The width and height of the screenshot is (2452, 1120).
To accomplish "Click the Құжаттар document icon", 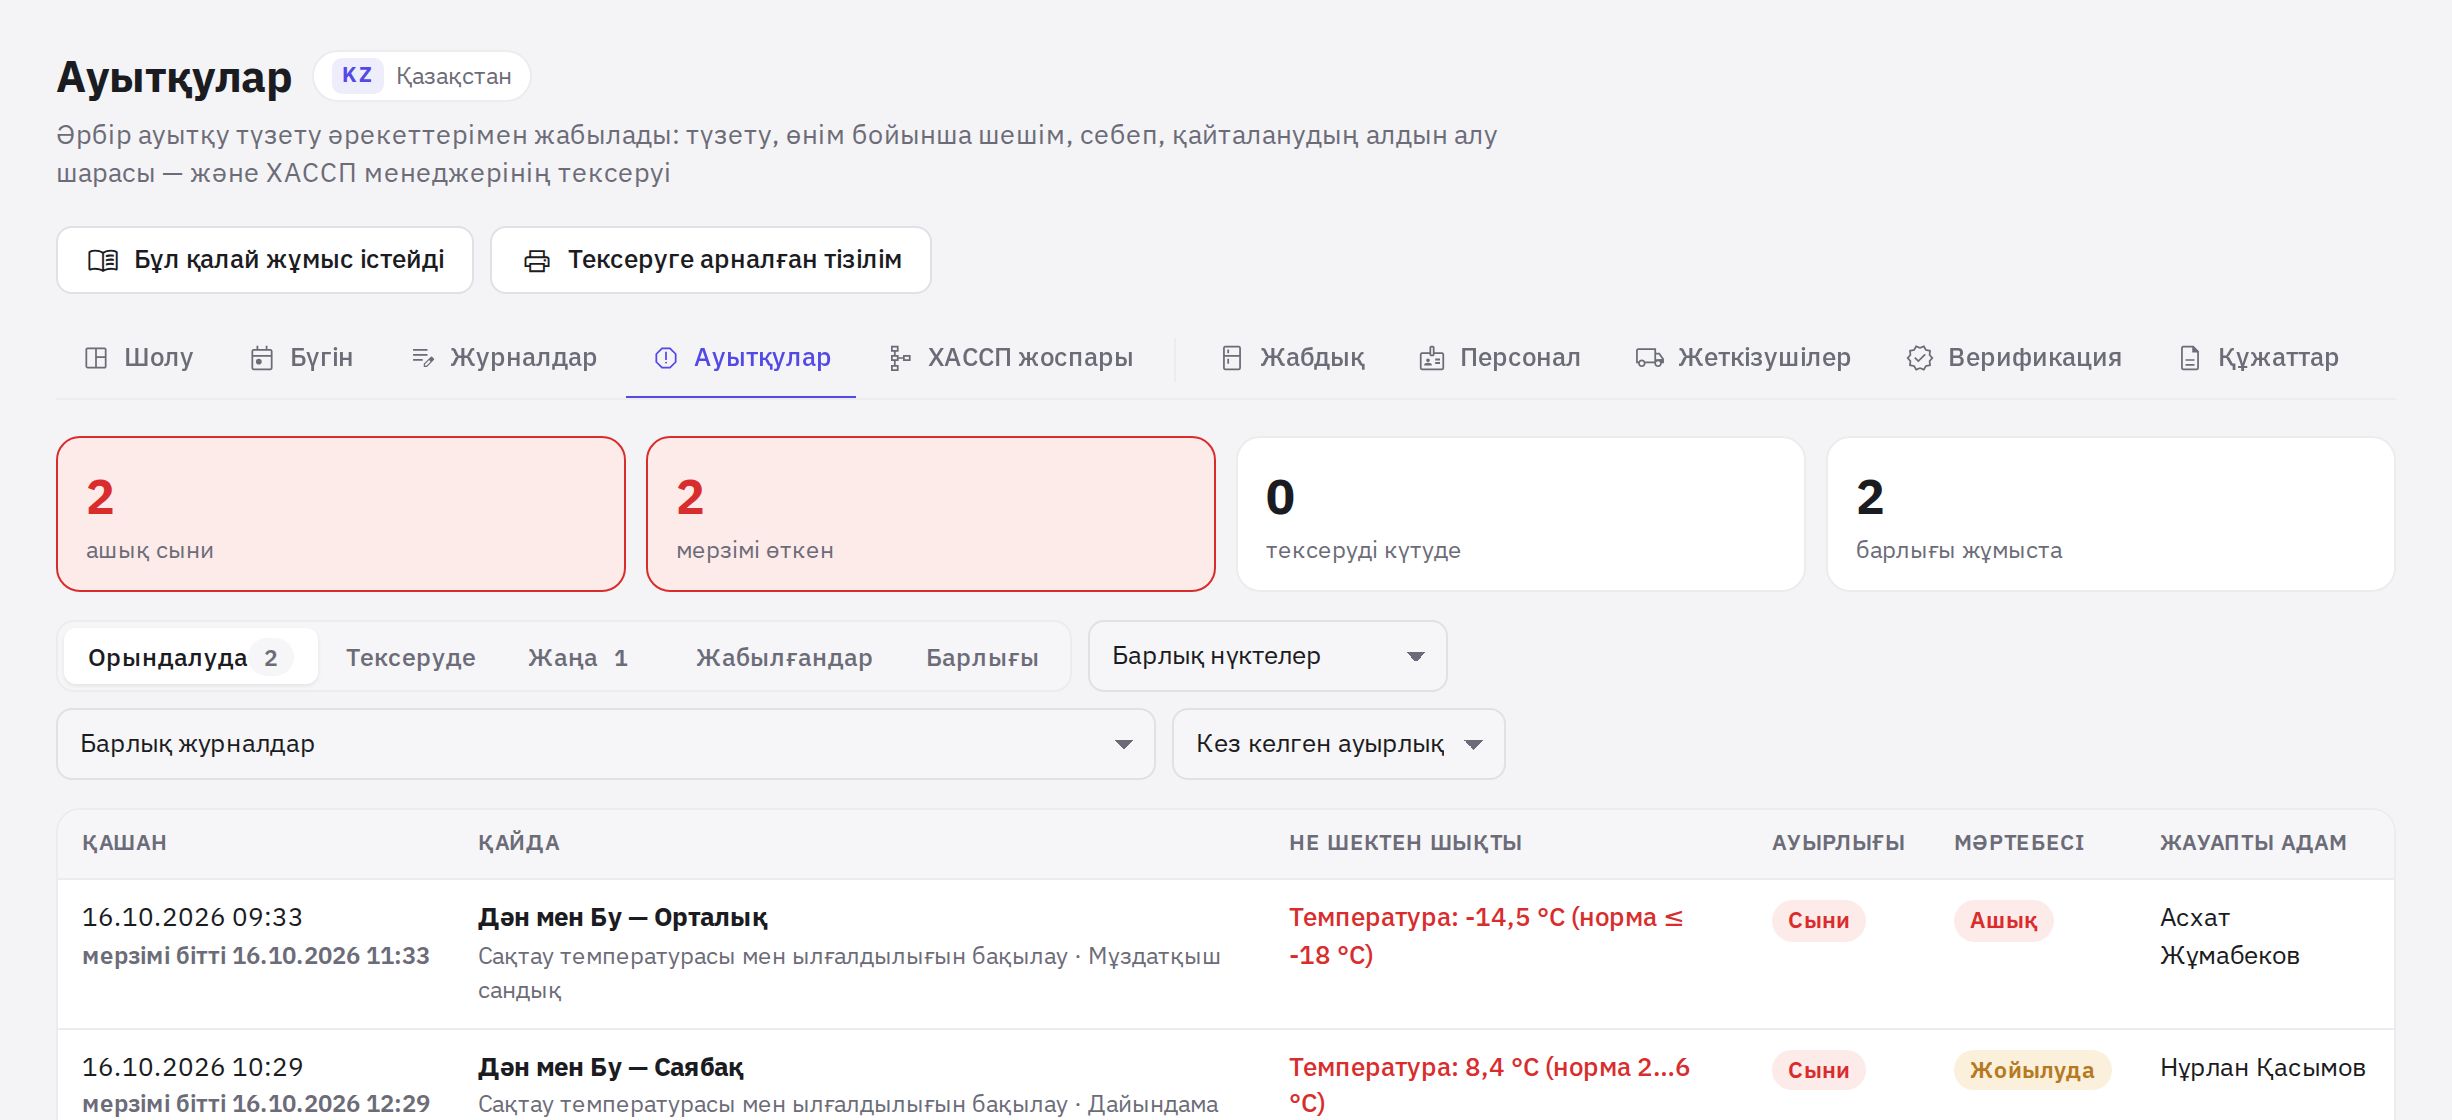I will 2190,358.
